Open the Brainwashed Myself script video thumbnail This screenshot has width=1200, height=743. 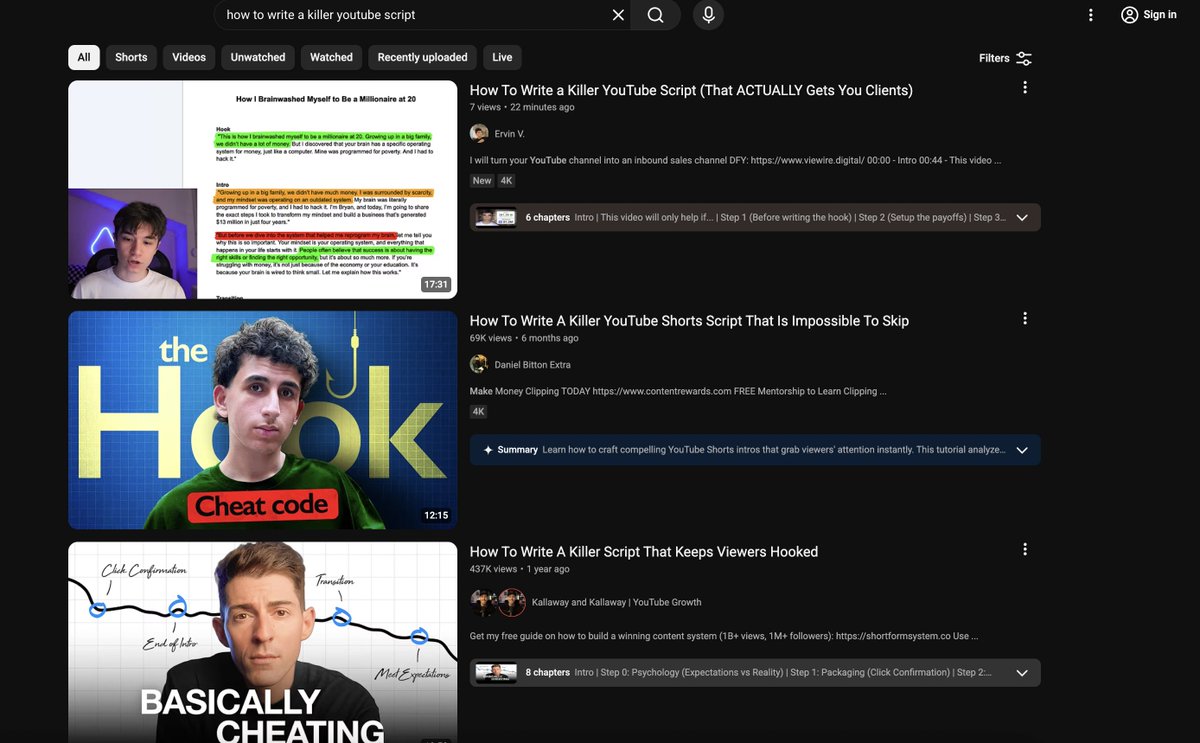coord(263,190)
